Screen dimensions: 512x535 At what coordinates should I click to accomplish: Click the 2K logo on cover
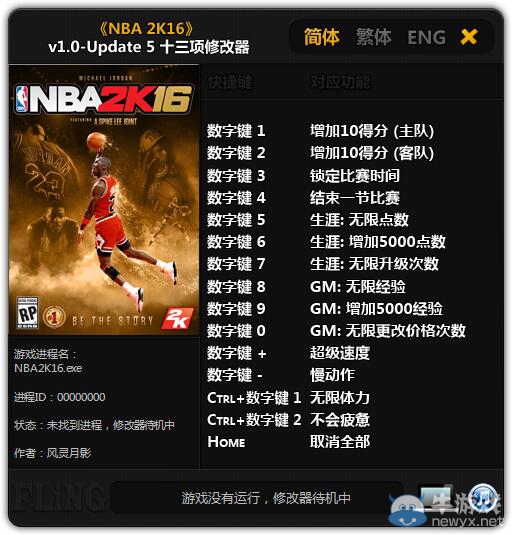point(177,319)
